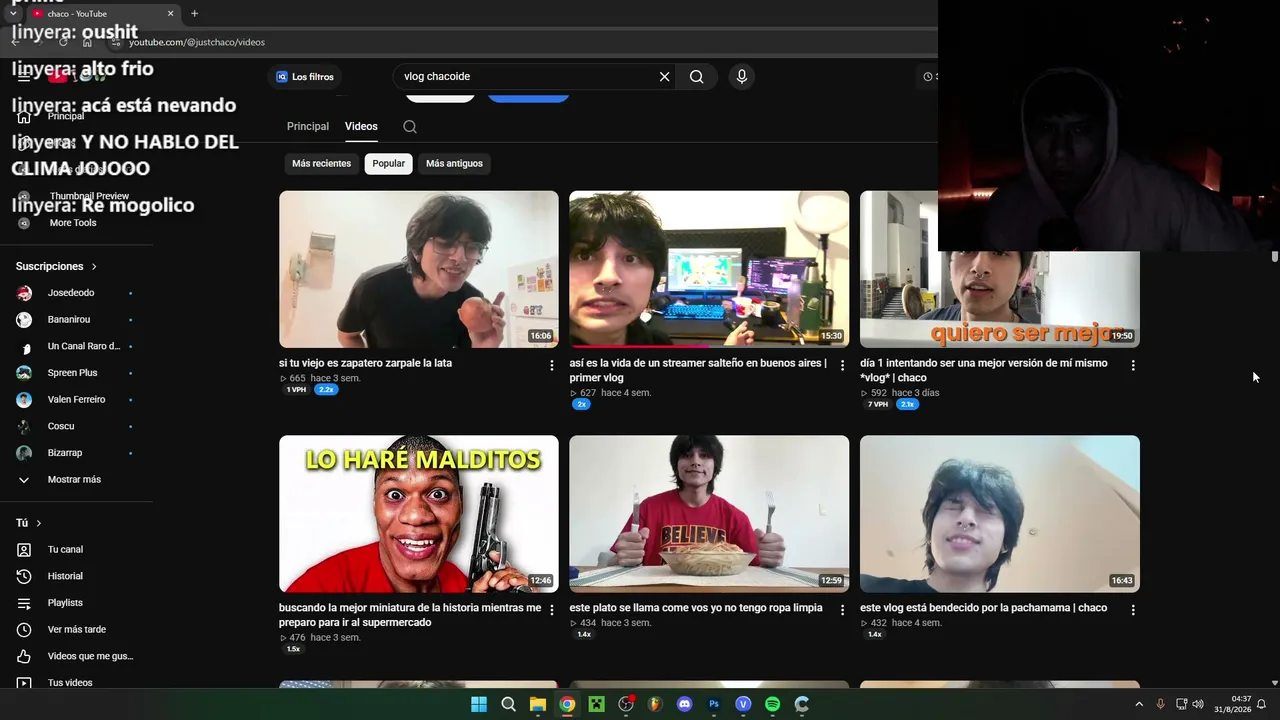This screenshot has height=720, width=1280.
Task: Clear the YouTube search box text
Action: click(x=664, y=76)
